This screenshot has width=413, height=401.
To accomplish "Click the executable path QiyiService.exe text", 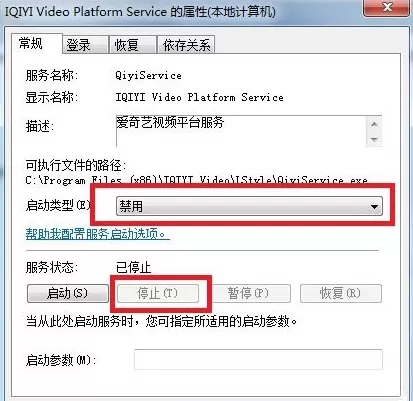I will click(x=196, y=180).
